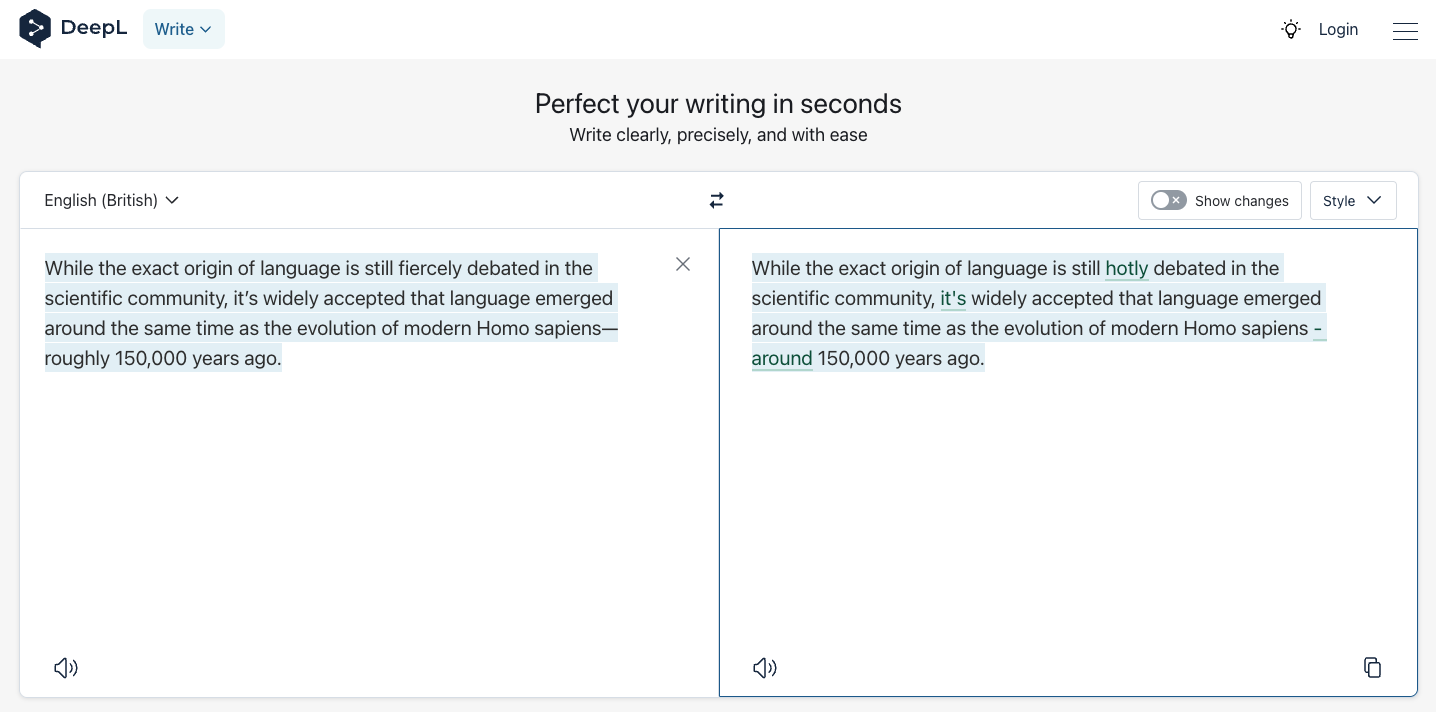Play audio of the improved text

click(x=764, y=668)
